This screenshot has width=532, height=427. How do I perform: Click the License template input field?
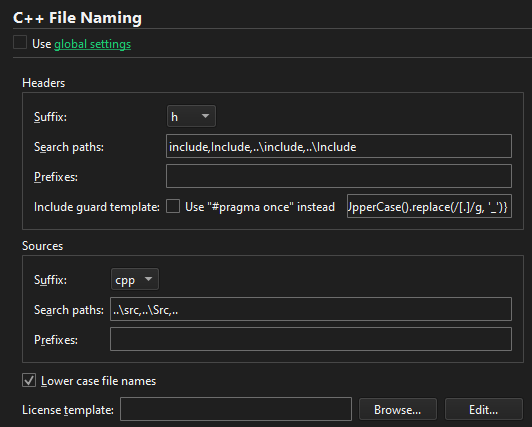(236, 409)
